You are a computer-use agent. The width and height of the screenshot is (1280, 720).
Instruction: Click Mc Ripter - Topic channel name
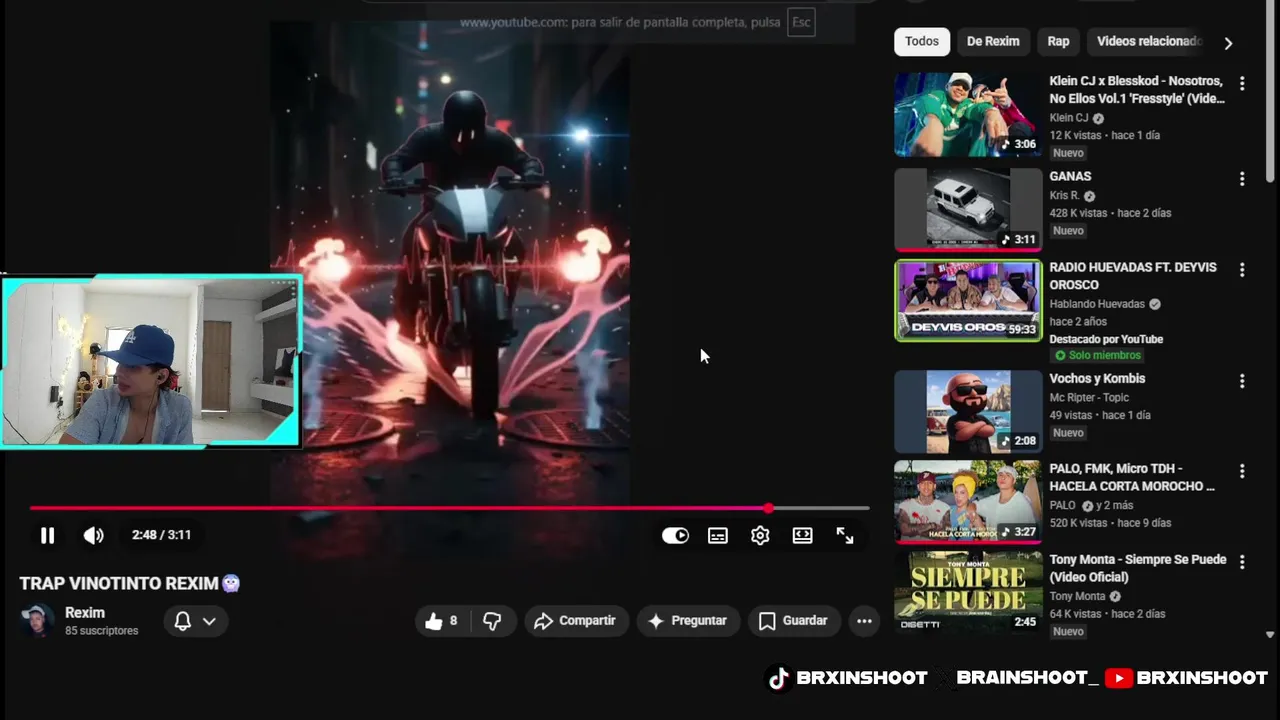coord(1089,398)
